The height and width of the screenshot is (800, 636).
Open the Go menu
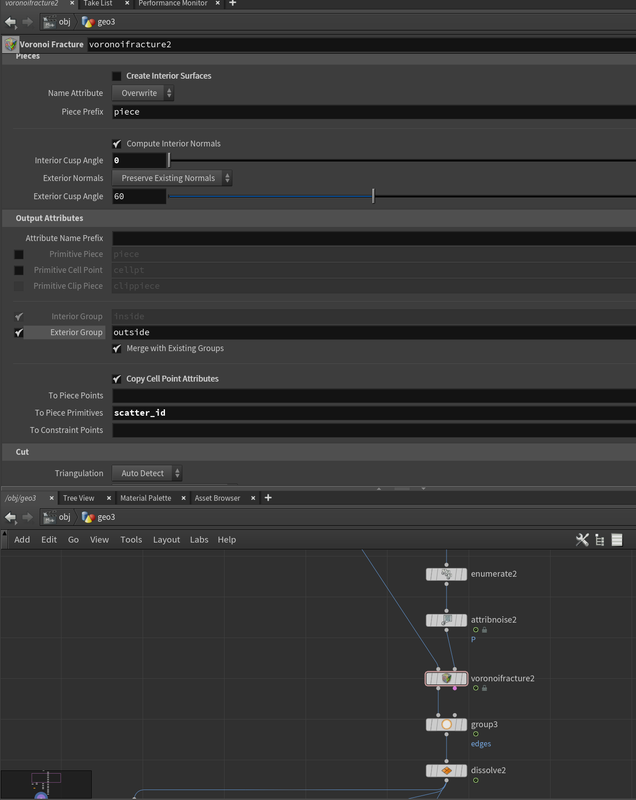tap(73, 540)
